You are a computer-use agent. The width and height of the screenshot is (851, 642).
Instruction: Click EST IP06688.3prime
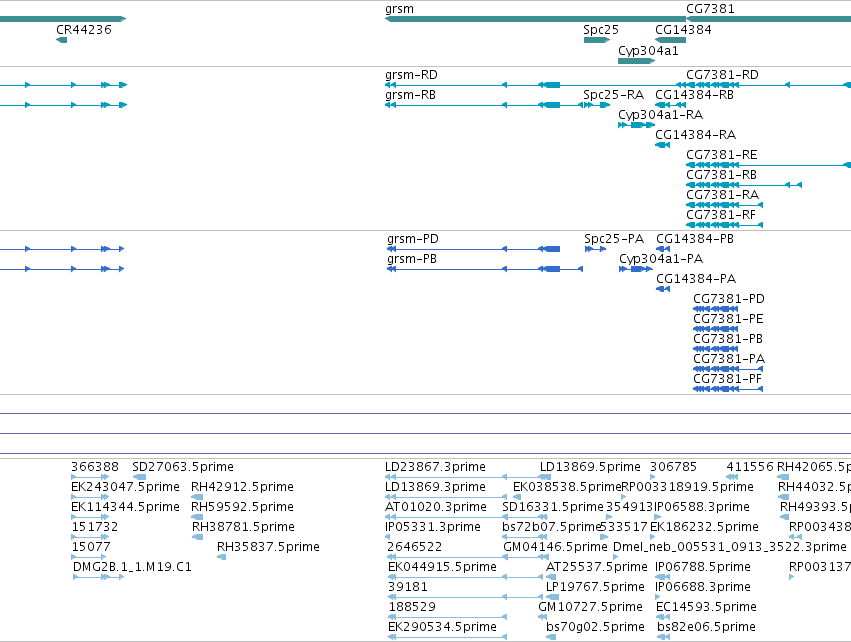coord(703,588)
